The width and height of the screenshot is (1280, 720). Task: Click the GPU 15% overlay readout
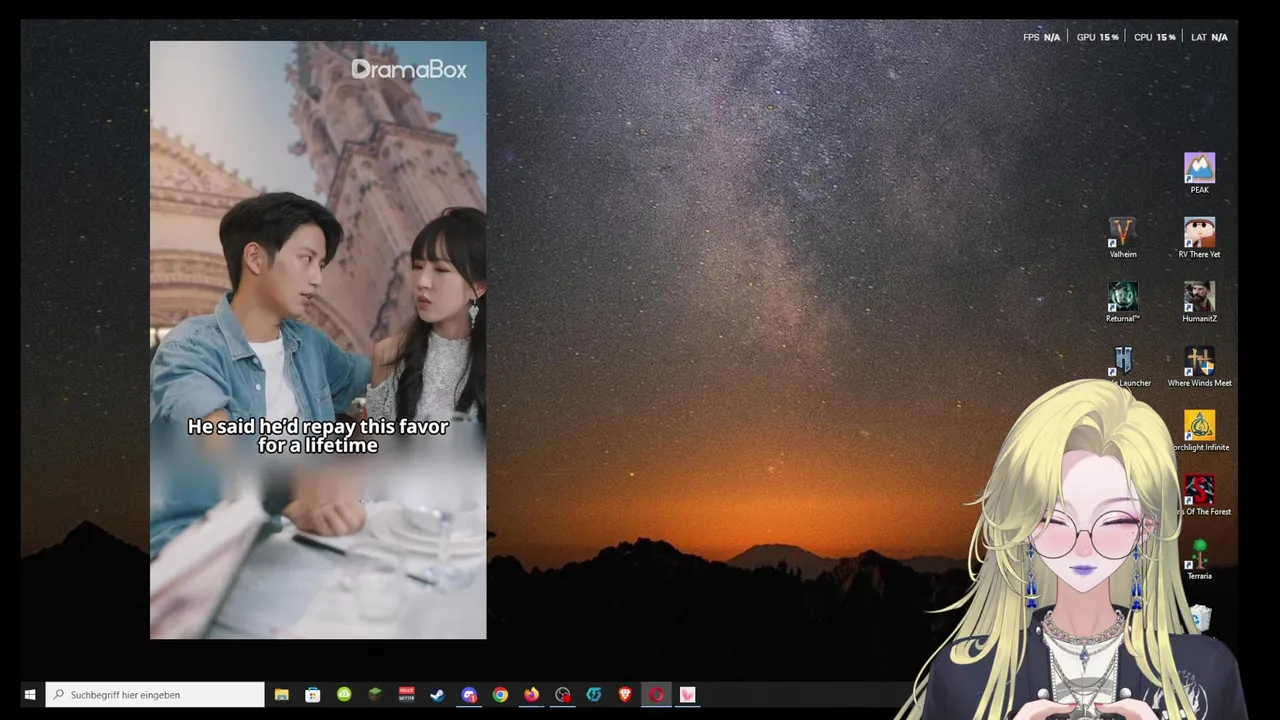pos(1097,37)
